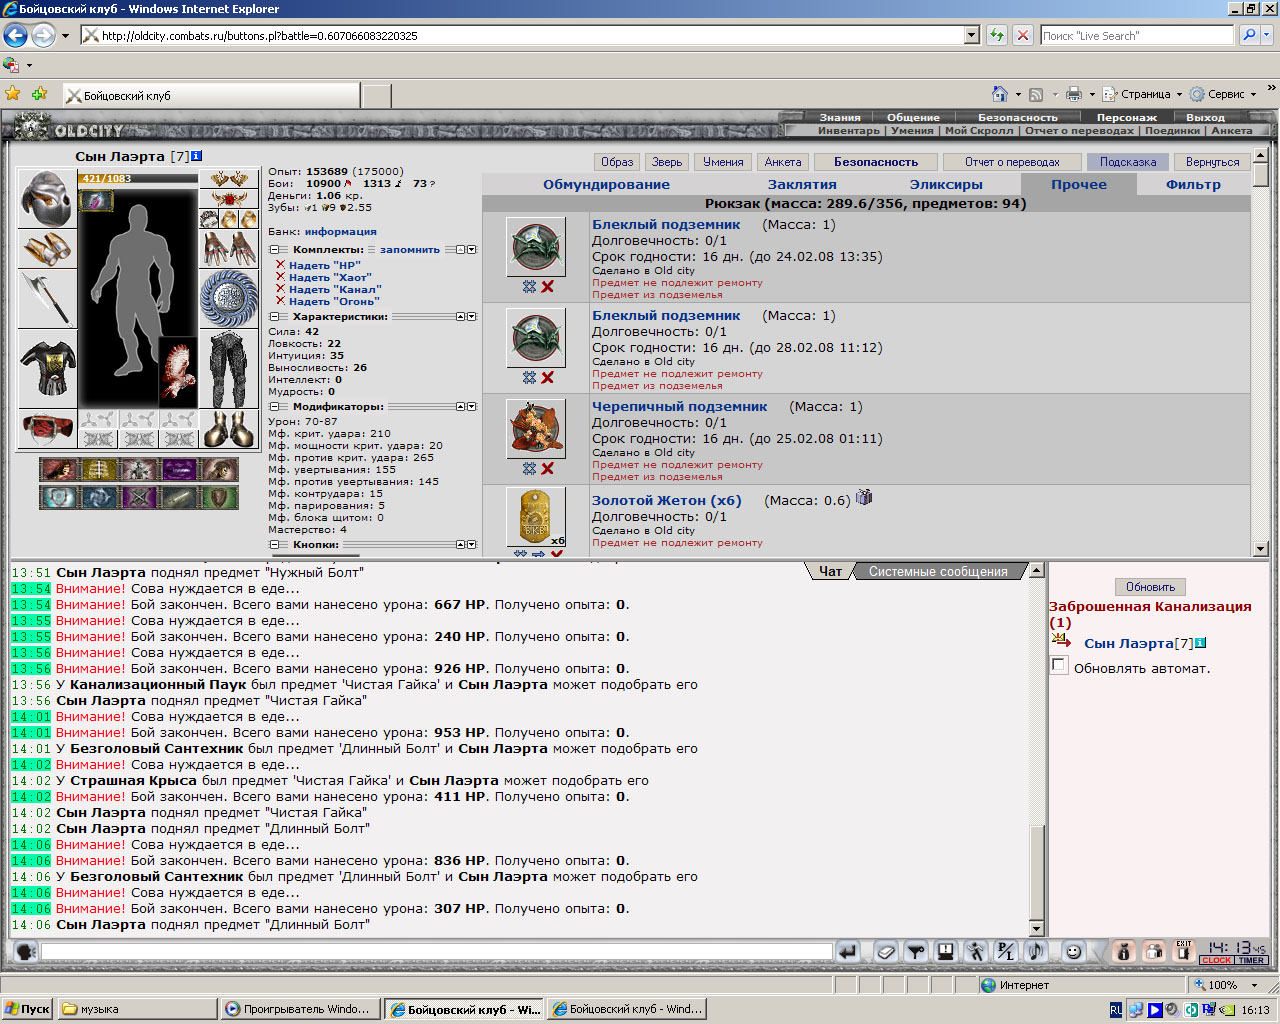Screen dimensions: 1280x1024
Task: Switch to Системные сообщения chat tab
Action: point(938,572)
